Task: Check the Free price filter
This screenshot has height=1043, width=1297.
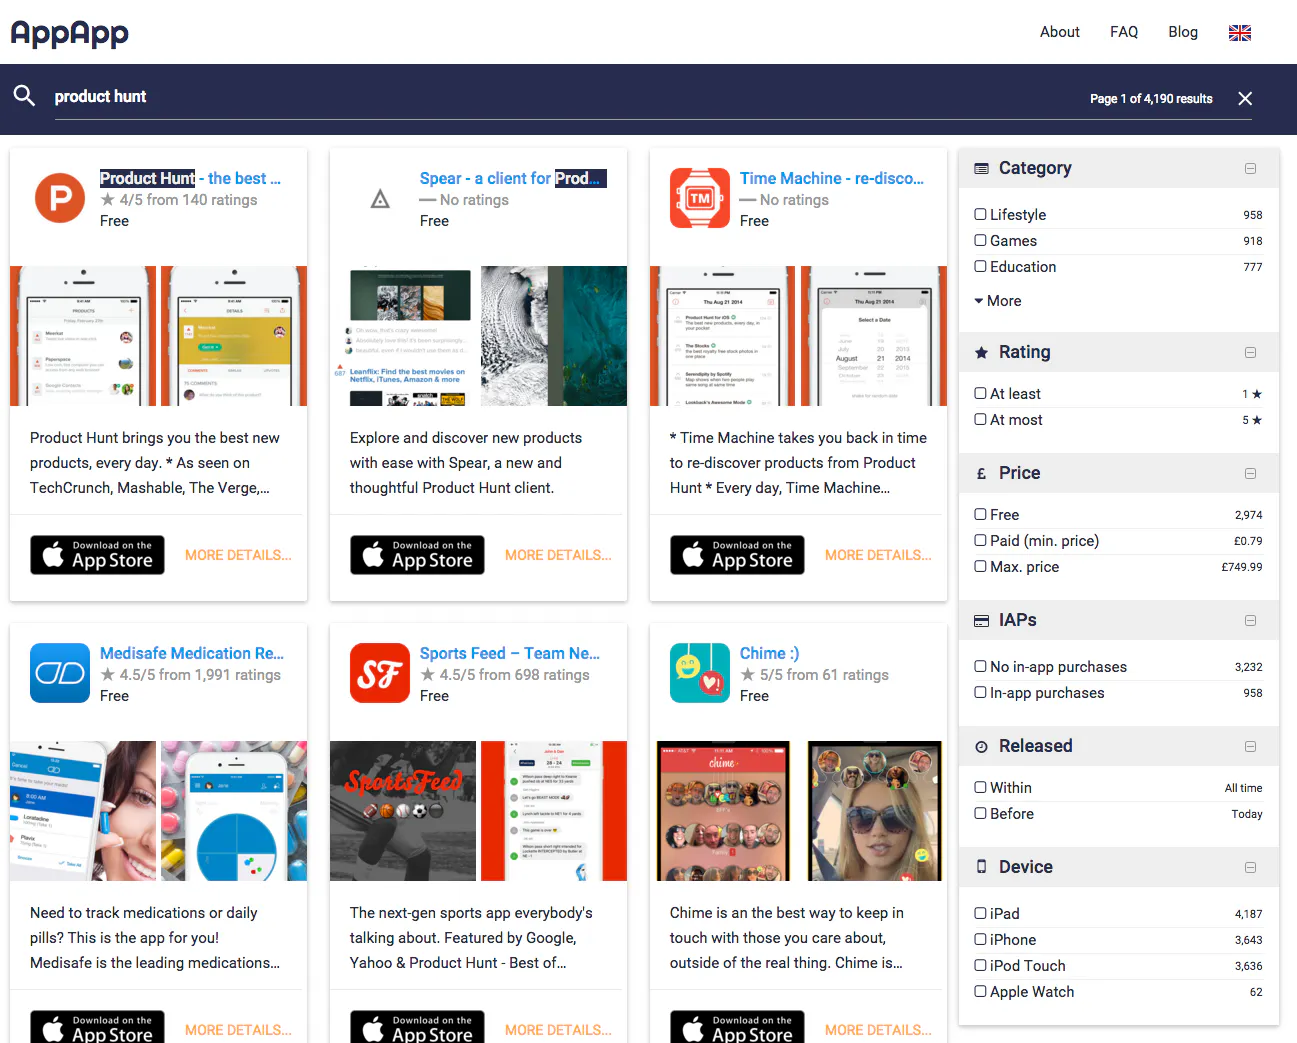Action: click(981, 514)
